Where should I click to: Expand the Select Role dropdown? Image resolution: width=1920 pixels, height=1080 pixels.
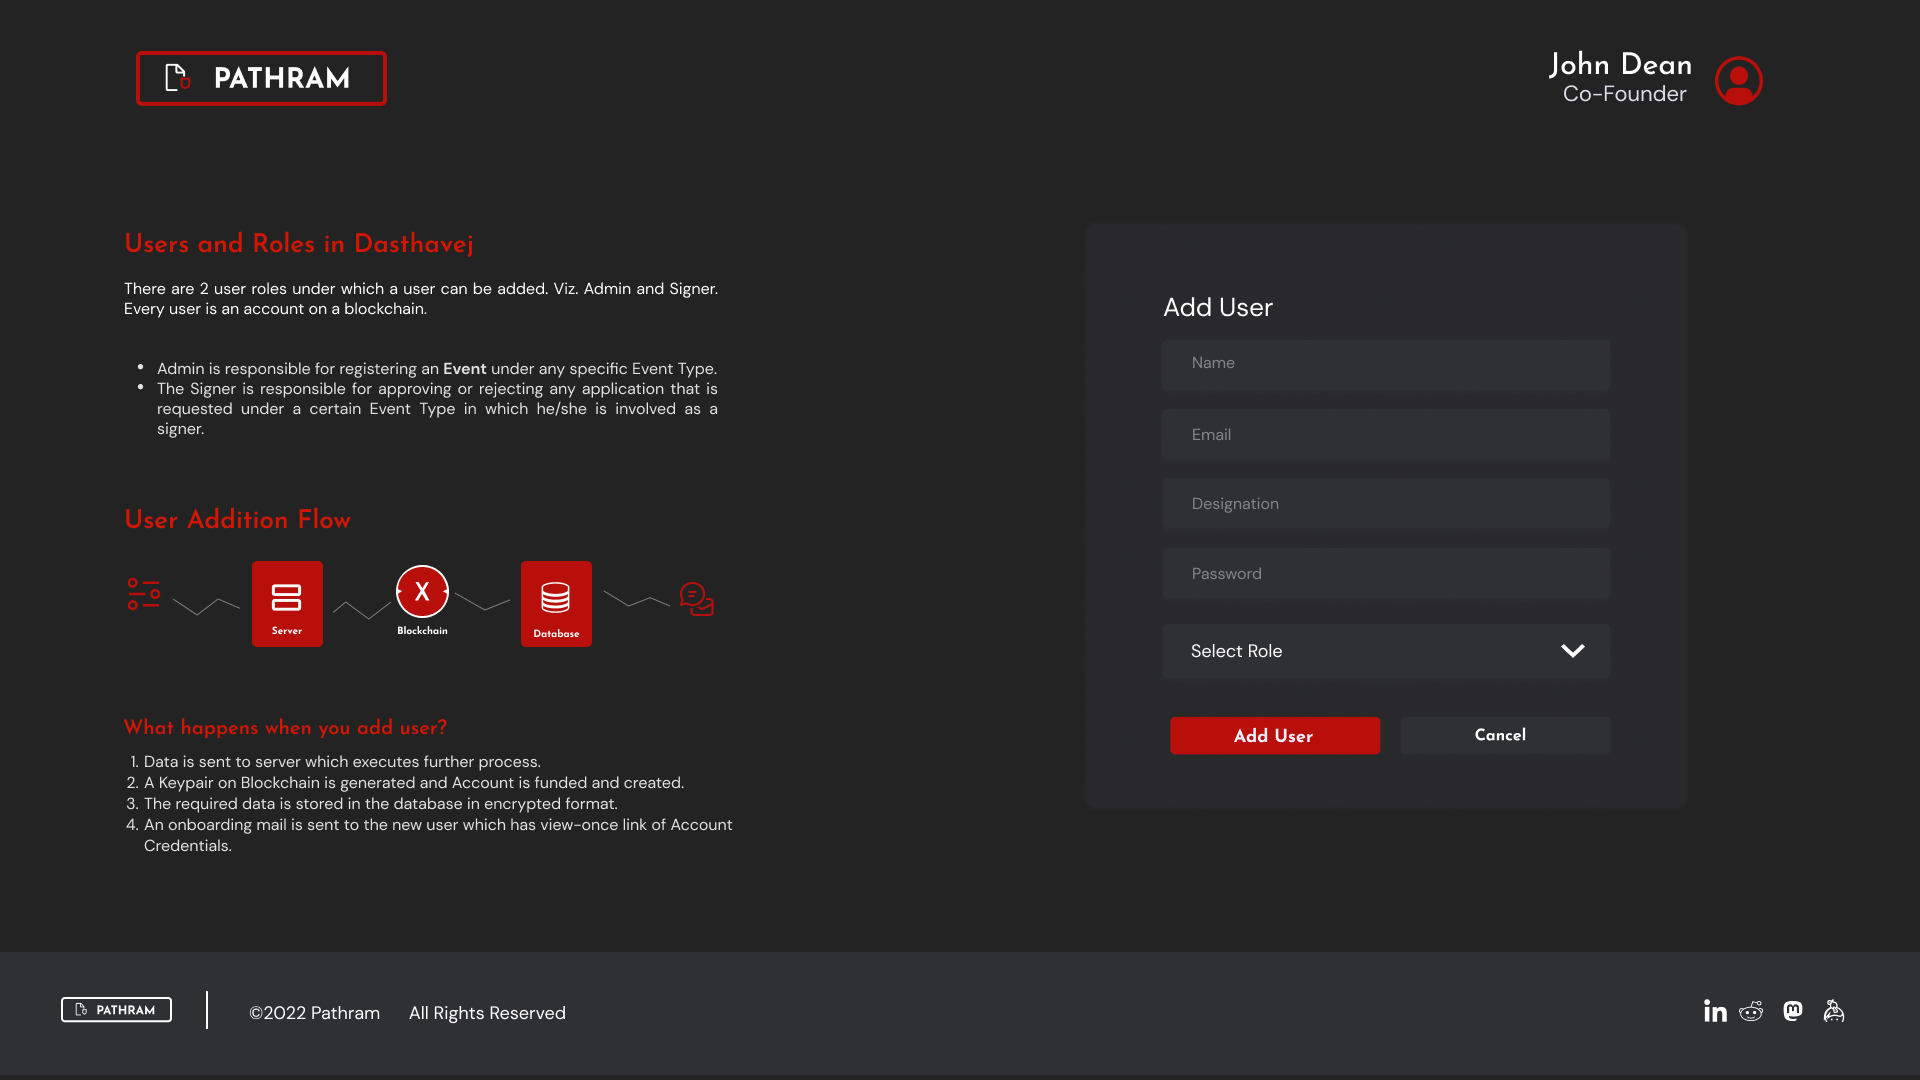[x=1385, y=651]
